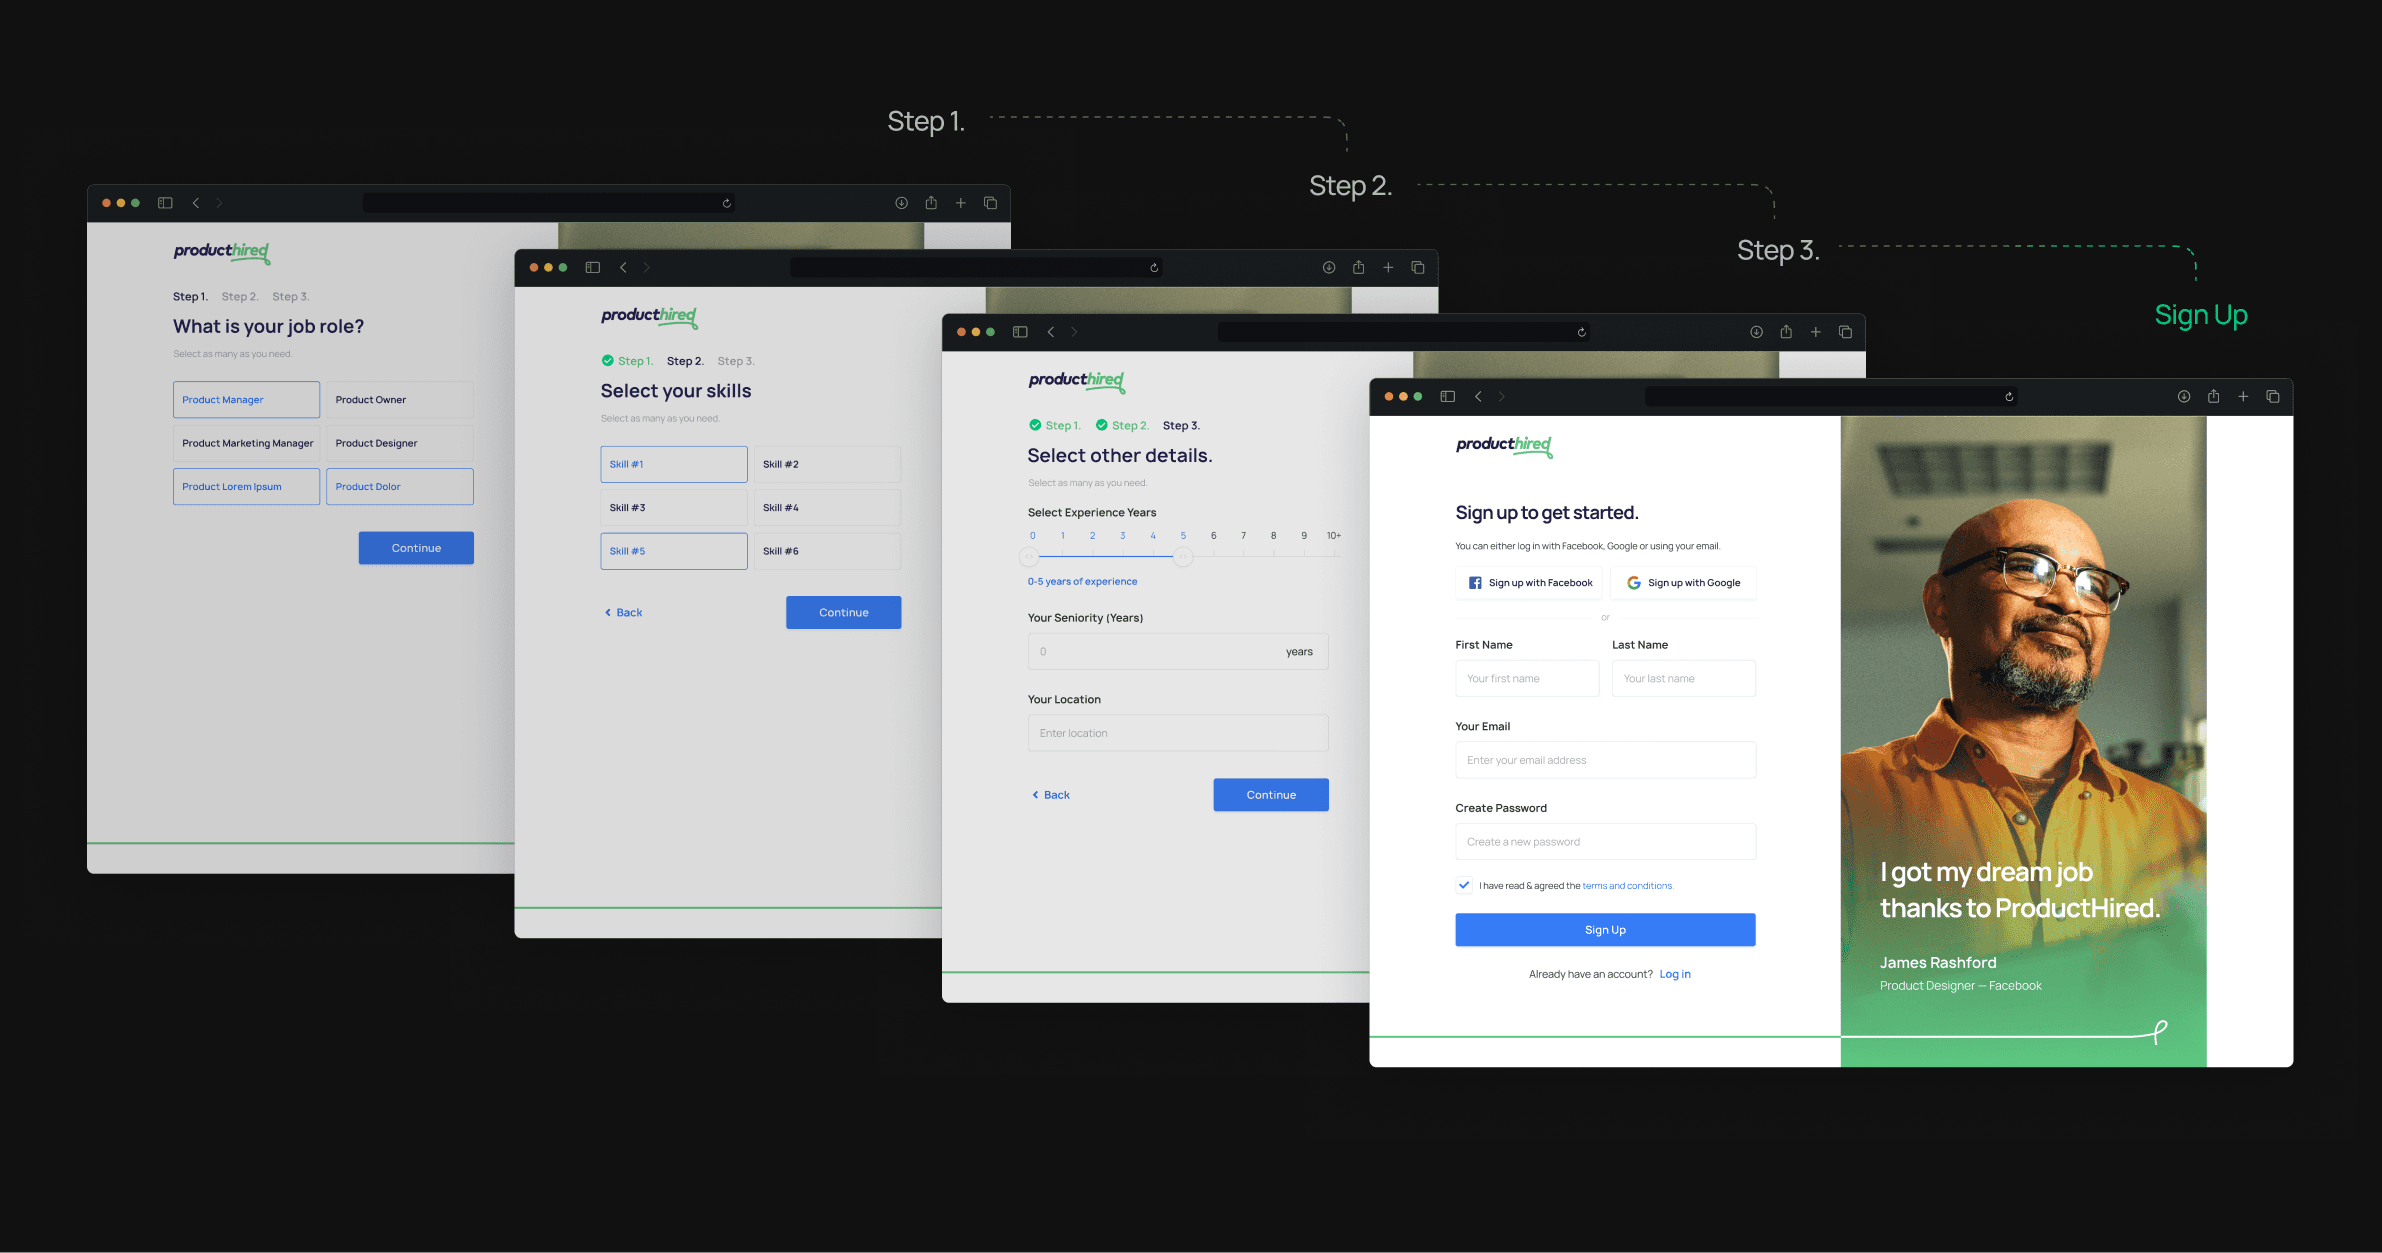Uncheck the terms and conditions checkbox
The width and height of the screenshot is (2382, 1253).
[1464, 885]
